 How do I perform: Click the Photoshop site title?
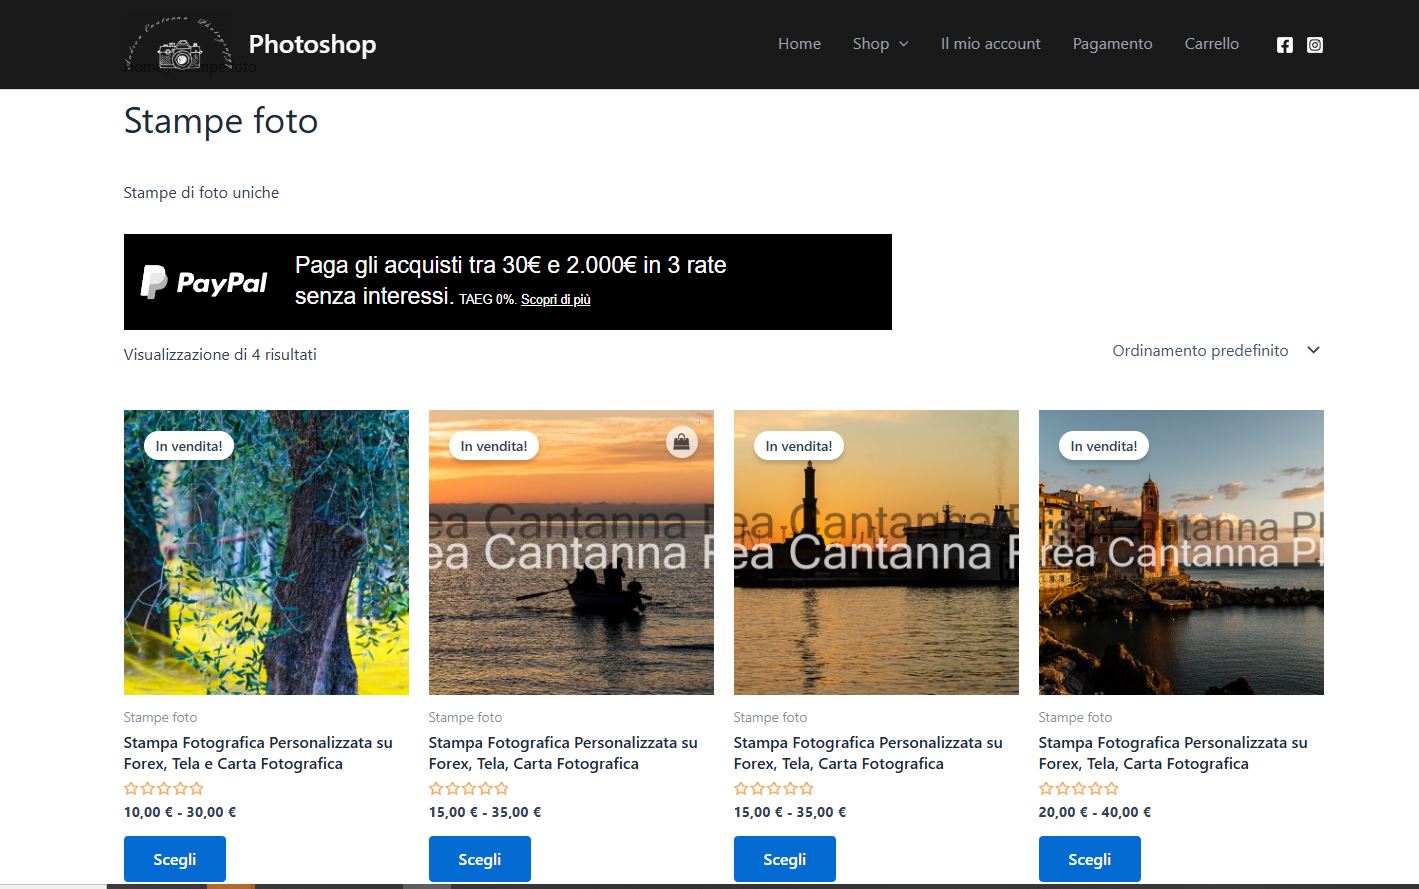(x=312, y=45)
